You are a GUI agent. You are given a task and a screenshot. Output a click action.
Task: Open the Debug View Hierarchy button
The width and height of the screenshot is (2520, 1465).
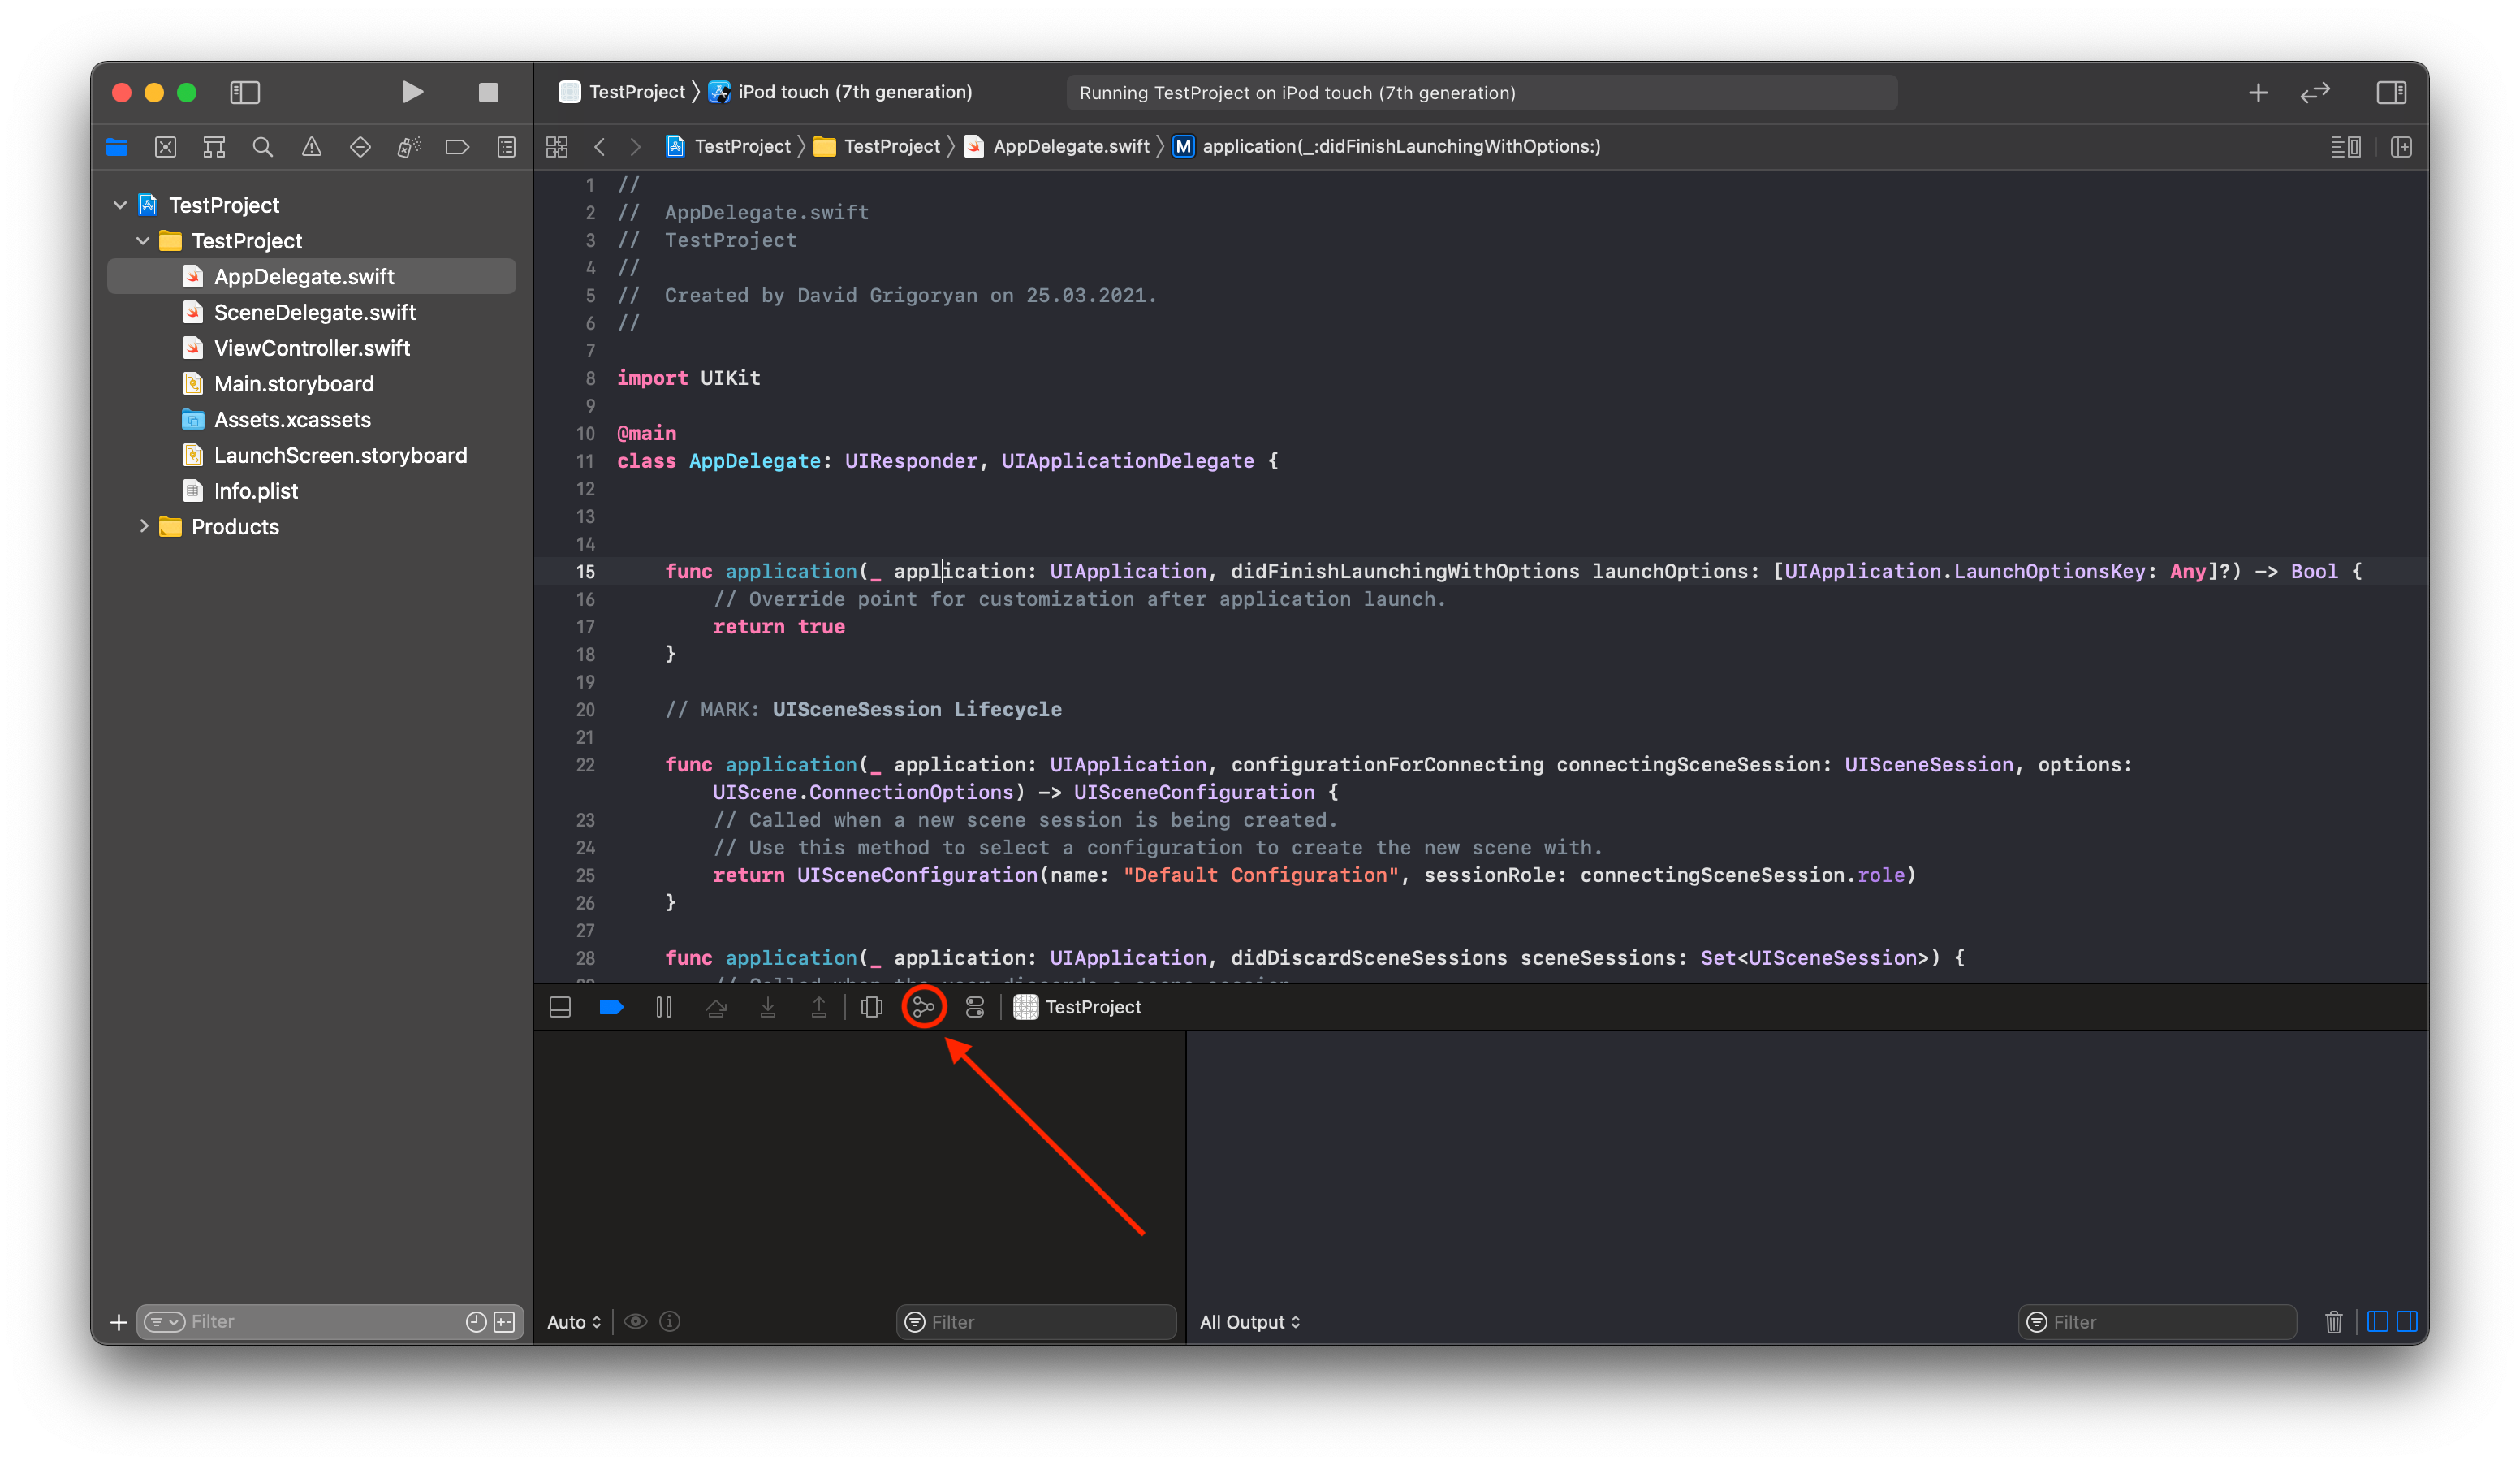[871, 1007]
